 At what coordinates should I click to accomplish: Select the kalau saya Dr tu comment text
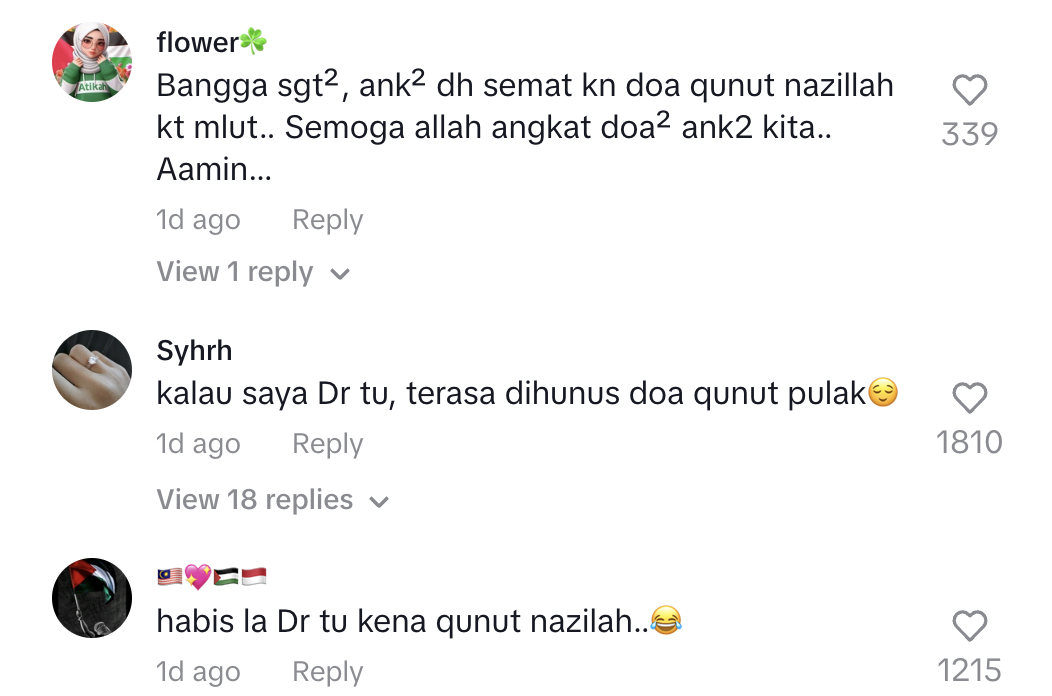pos(527,394)
